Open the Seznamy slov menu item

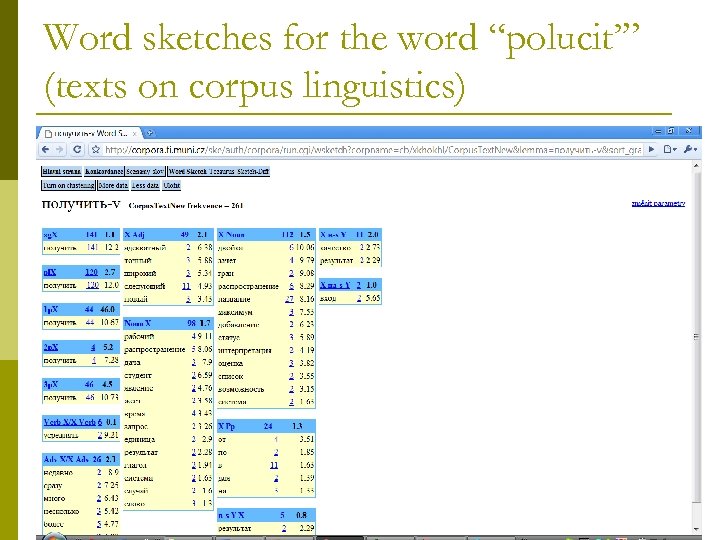point(145,171)
